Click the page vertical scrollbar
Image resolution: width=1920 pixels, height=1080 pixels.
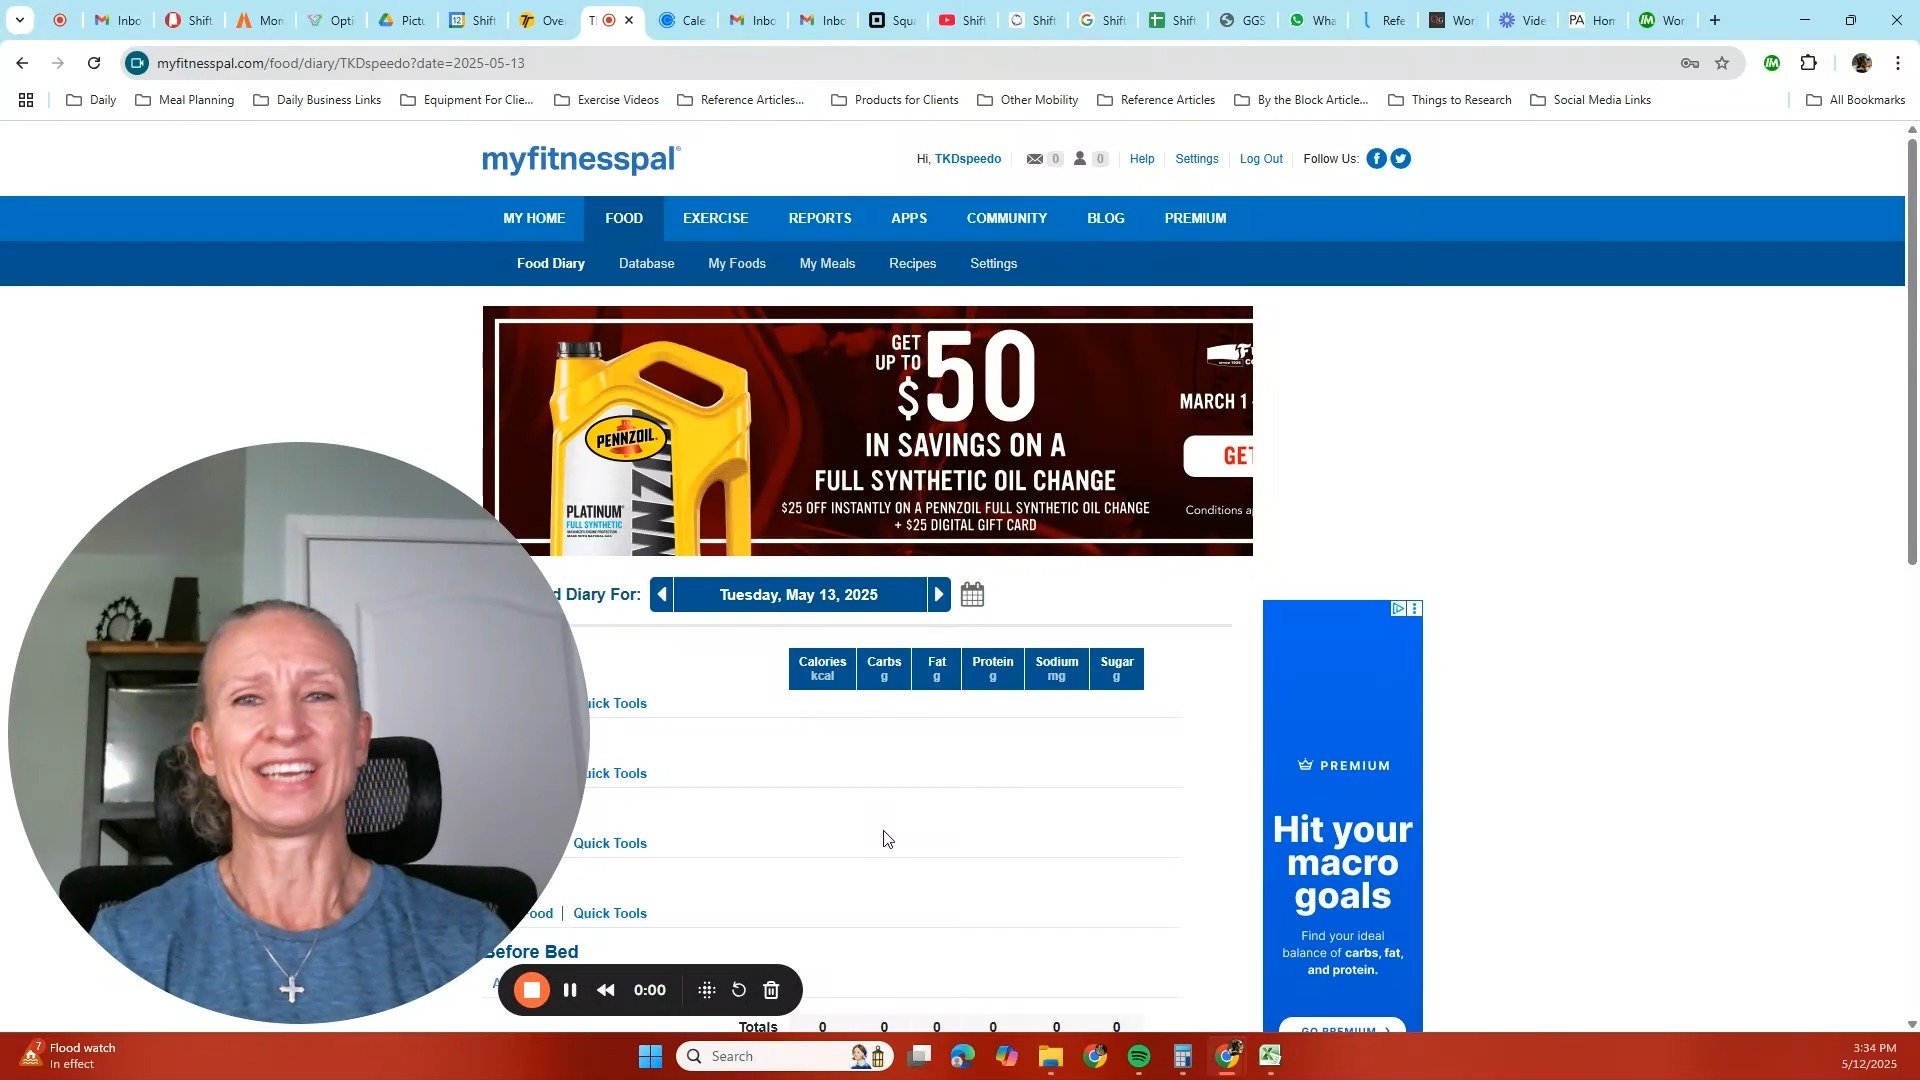coord(1912,350)
